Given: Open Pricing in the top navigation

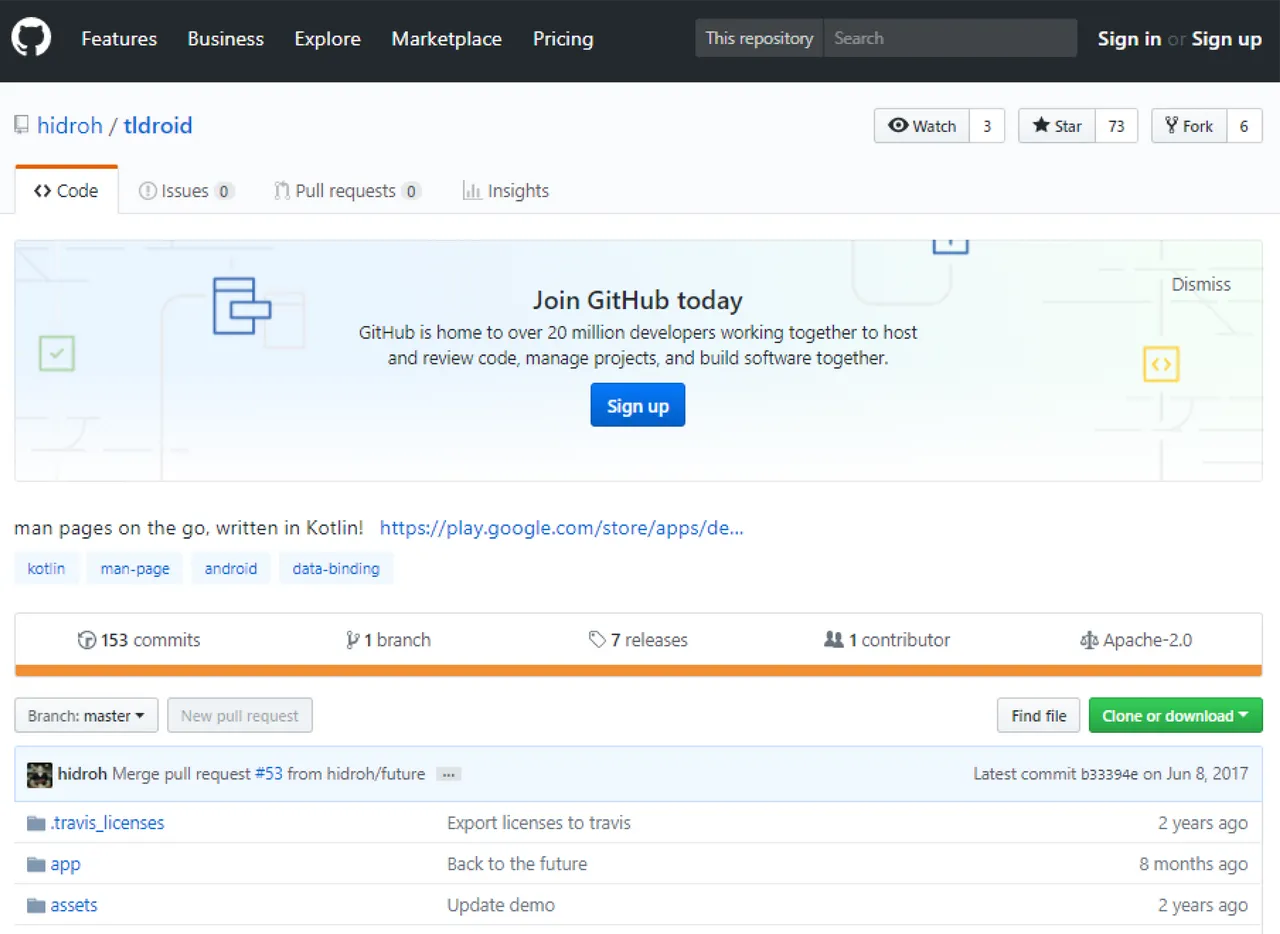Looking at the screenshot, I should pos(563,39).
